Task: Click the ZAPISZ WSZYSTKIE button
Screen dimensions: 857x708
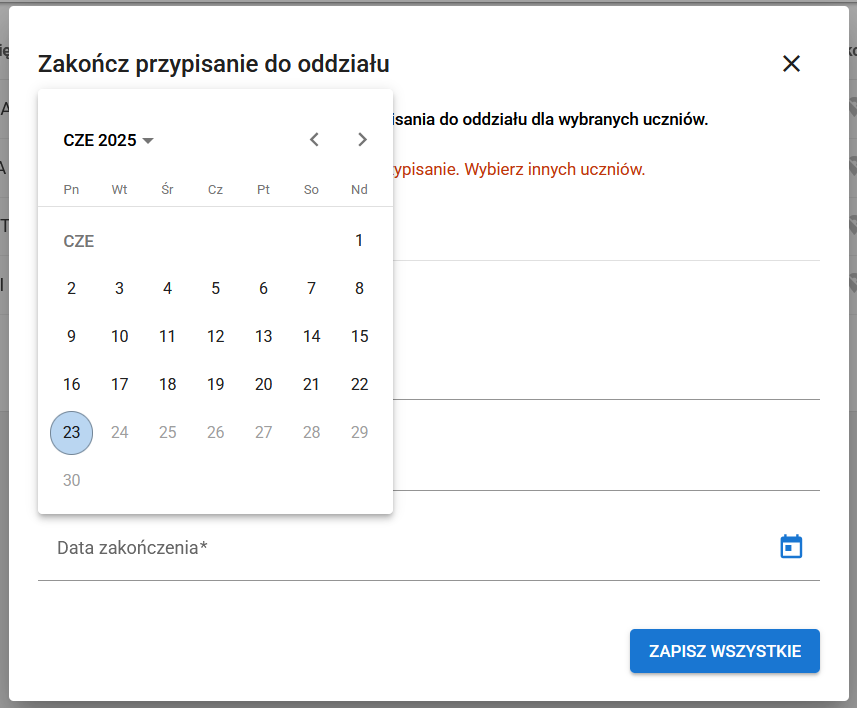Action: [724, 651]
